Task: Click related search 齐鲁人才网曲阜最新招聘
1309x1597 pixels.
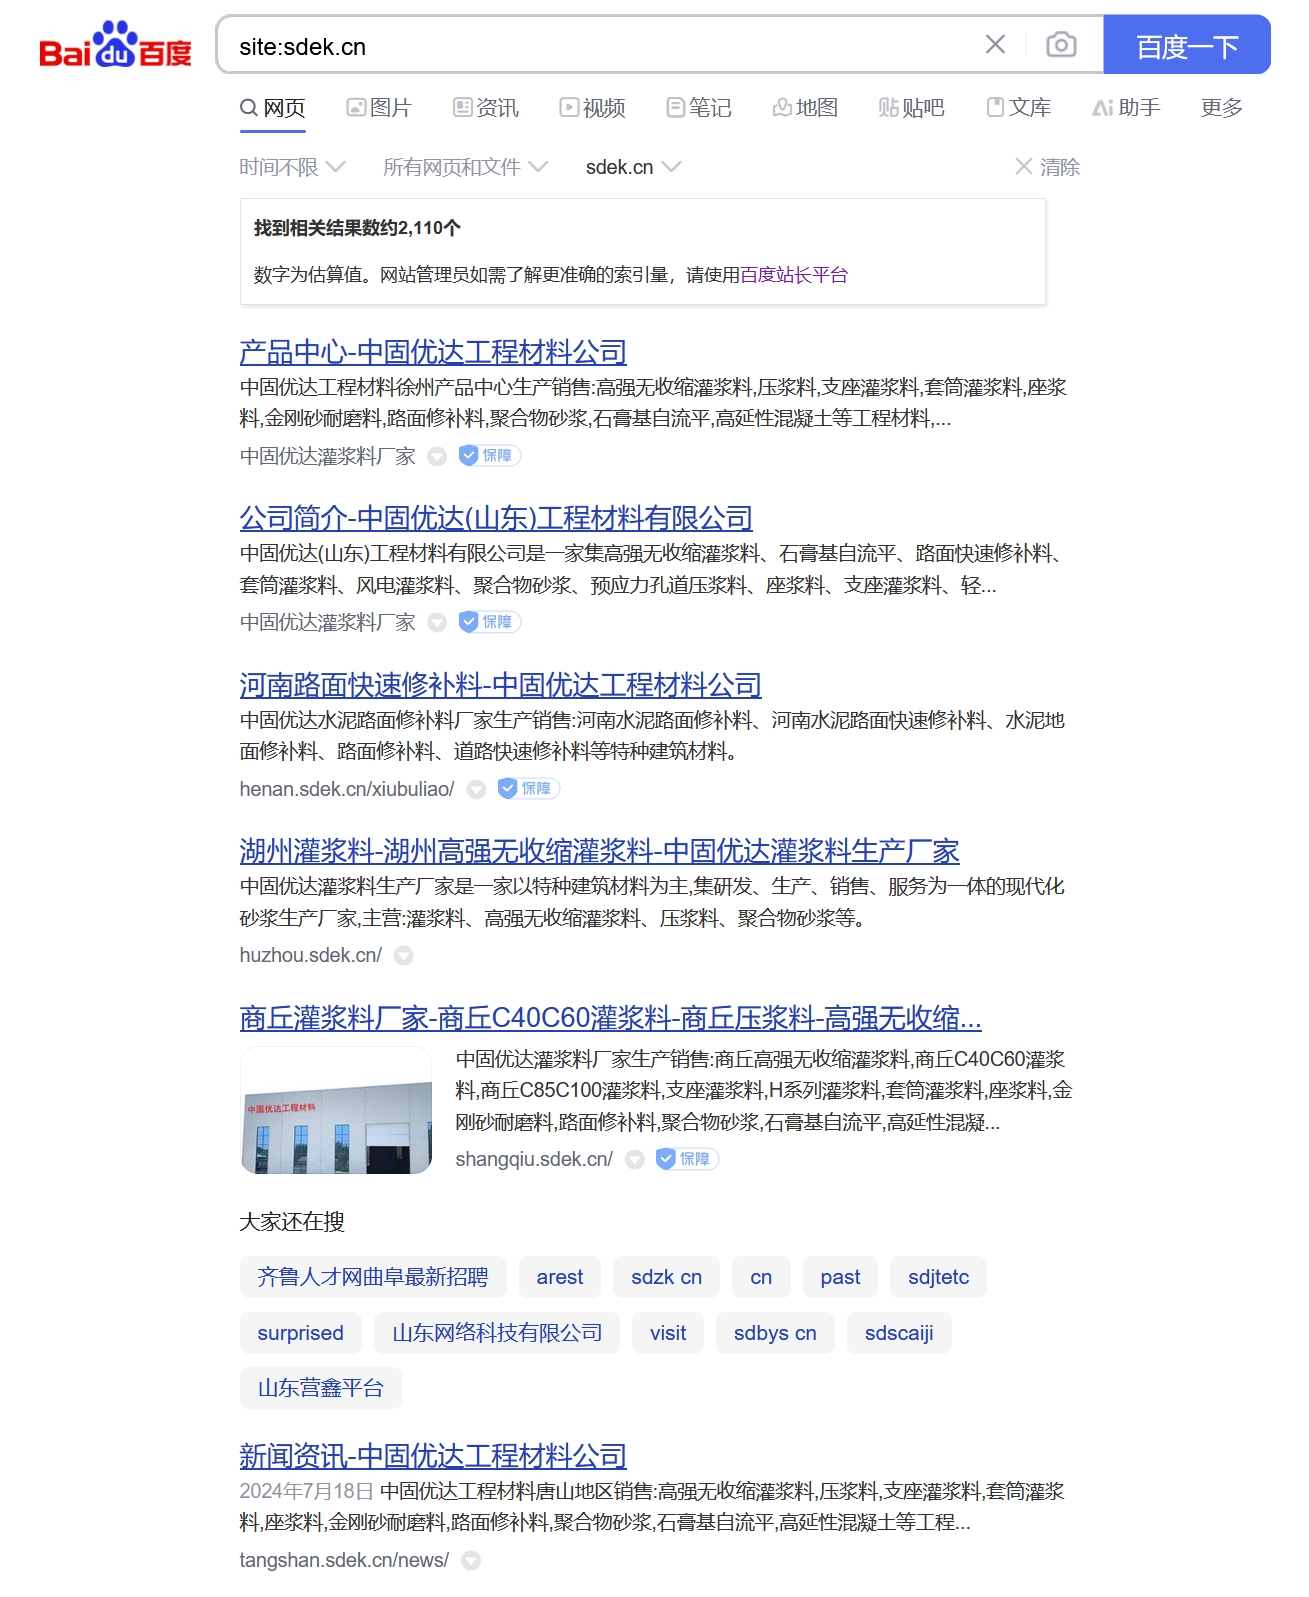Action: (373, 1277)
